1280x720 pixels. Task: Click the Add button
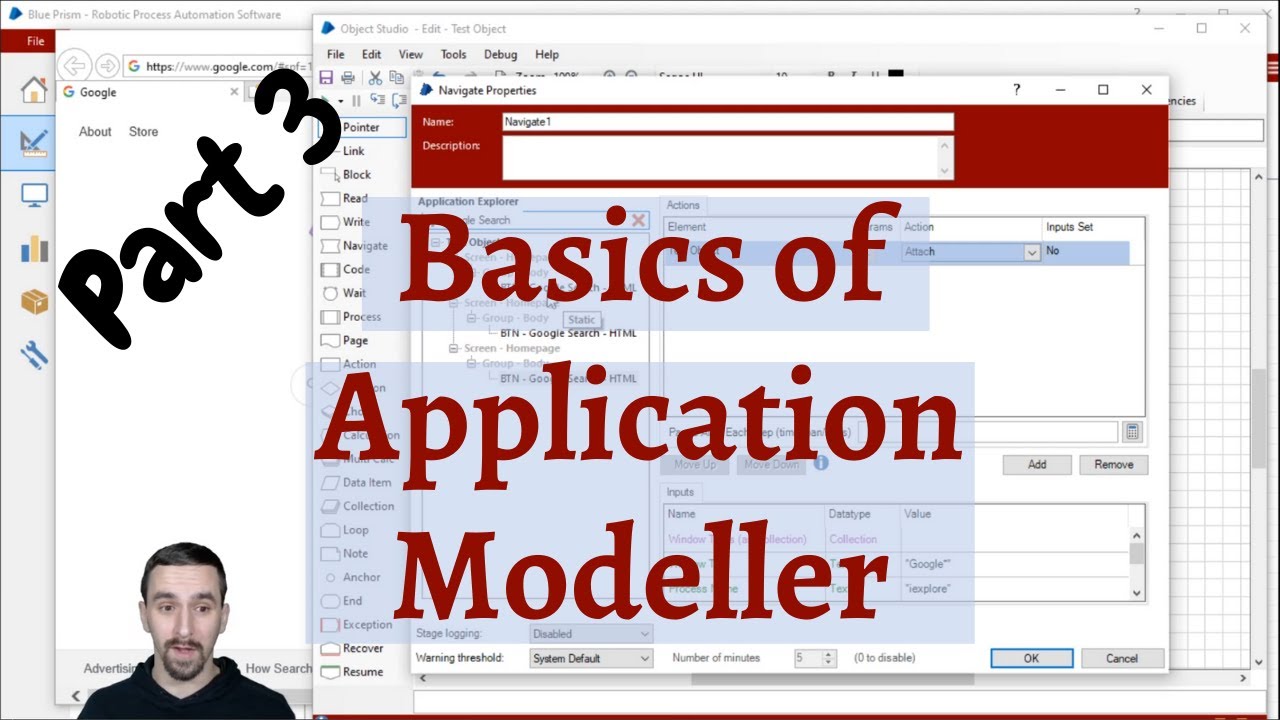tap(1037, 464)
